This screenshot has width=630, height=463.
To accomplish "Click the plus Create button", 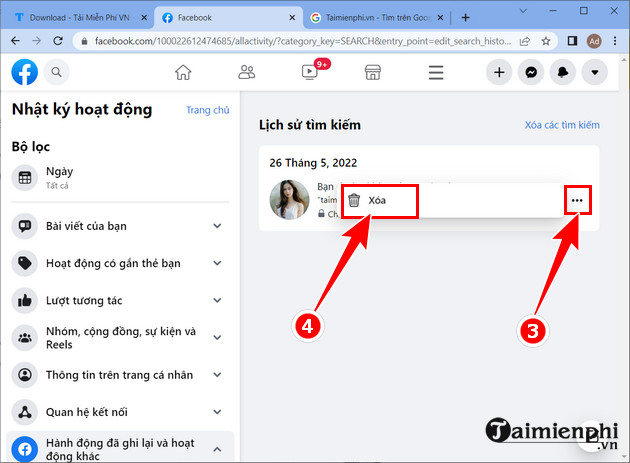I will (x=499, y=72).
